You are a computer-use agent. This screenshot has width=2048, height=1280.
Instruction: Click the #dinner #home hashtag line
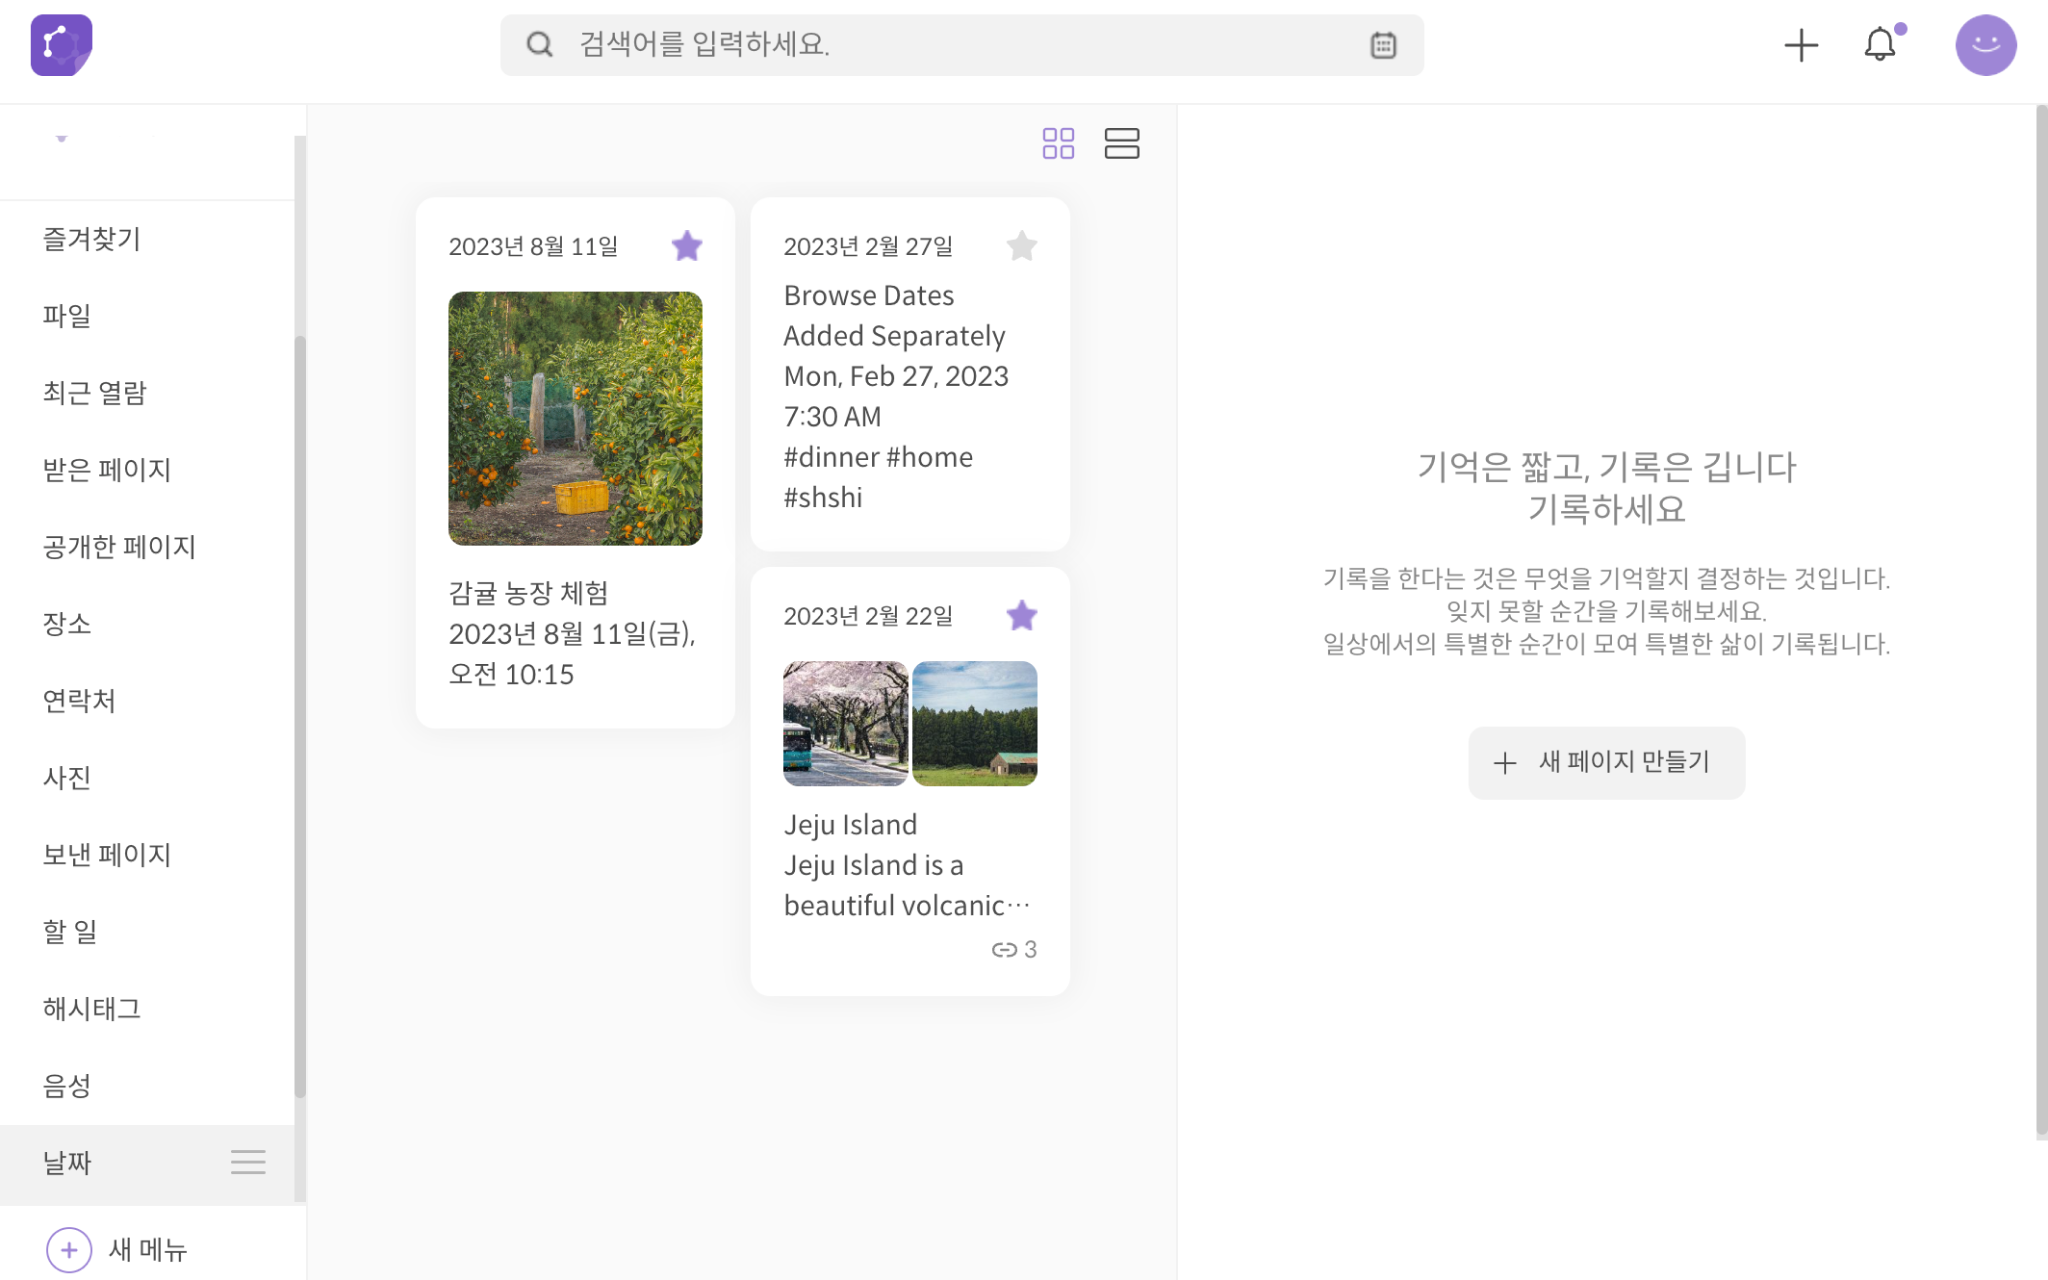point(878,457)
